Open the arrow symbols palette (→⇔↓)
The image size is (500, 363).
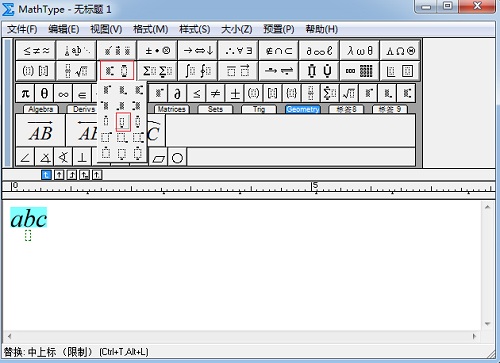click(x=198, y=51)
